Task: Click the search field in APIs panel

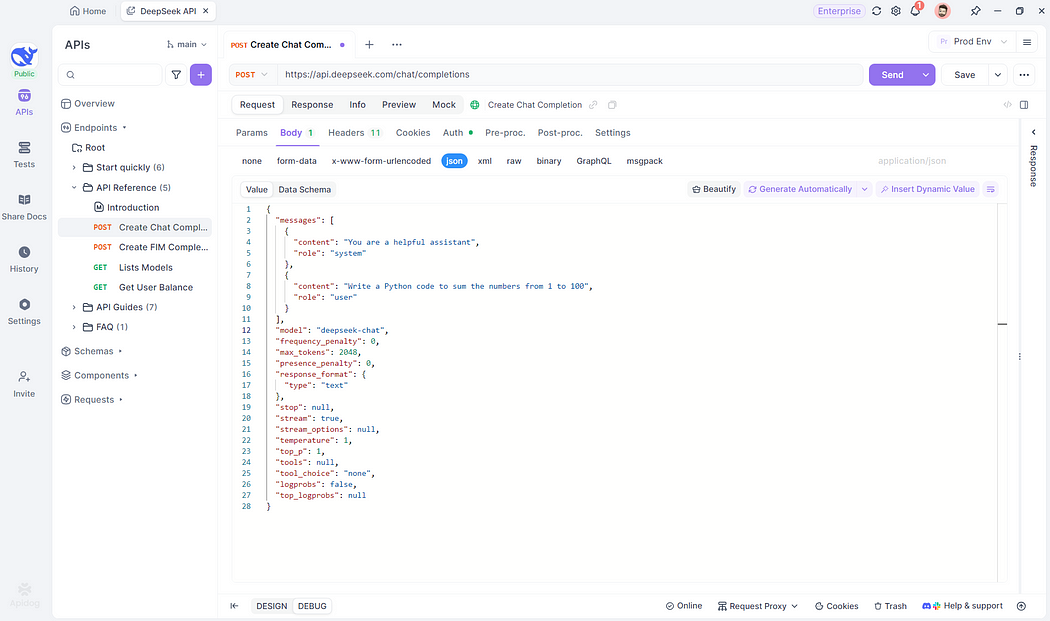Action: pyautogui.click(x=110, y=75)
